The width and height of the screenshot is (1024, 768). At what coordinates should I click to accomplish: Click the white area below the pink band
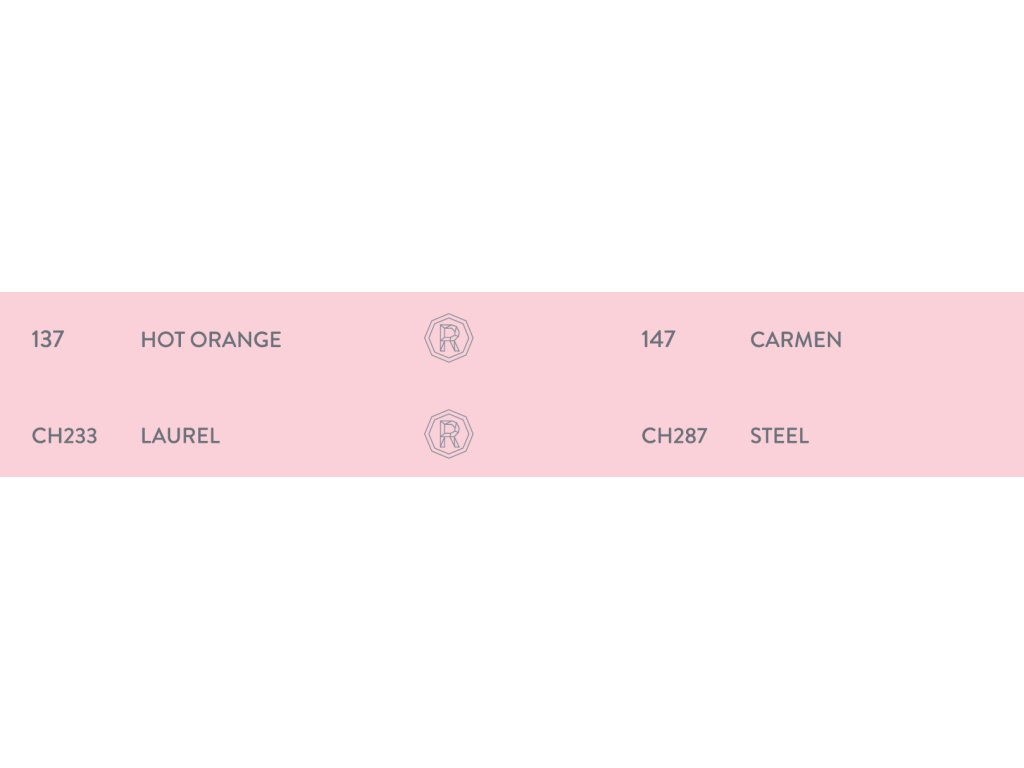click(x=512, y=620)
